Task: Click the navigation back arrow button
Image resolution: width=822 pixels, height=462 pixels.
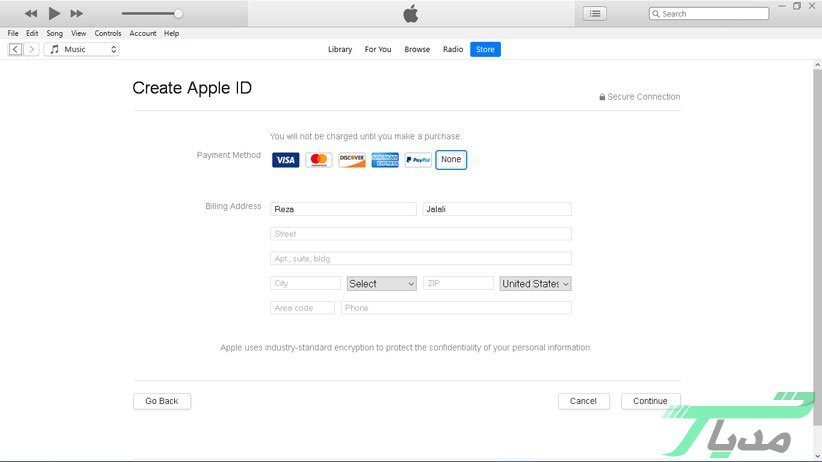Action: coord(15,49)
